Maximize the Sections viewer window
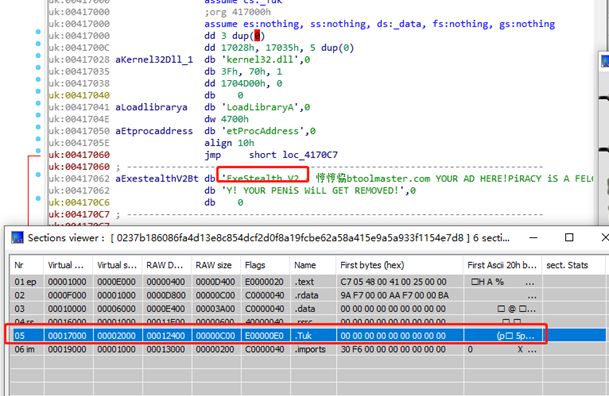 point(569,237)
